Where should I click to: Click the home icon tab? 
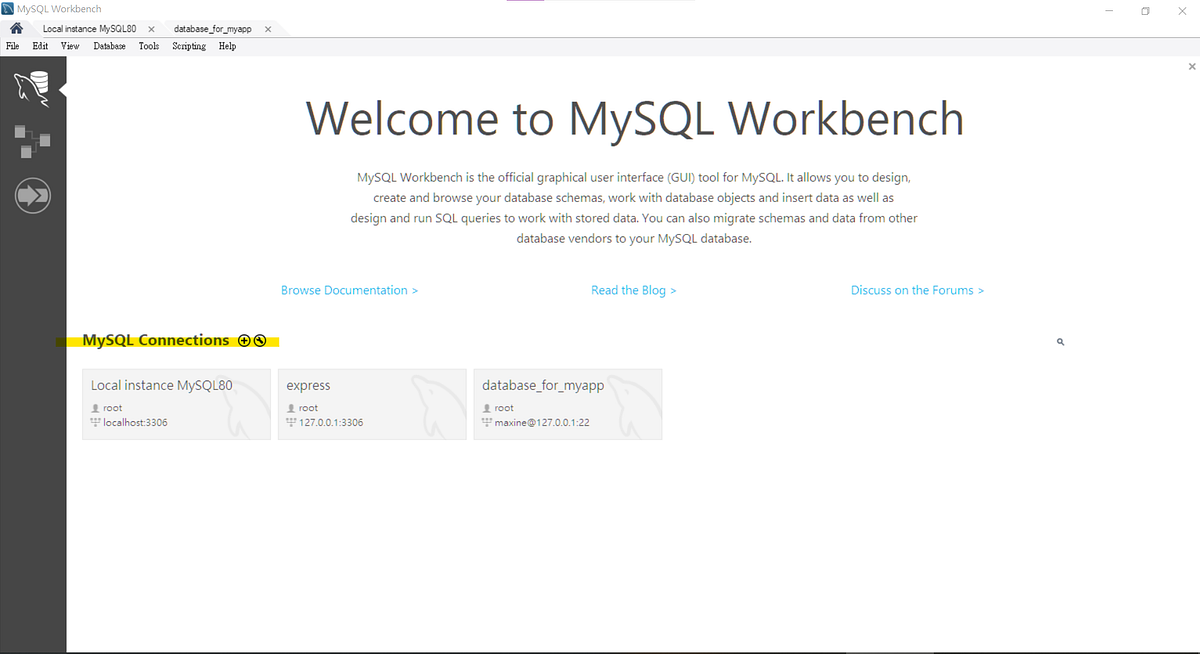(14, 29)
